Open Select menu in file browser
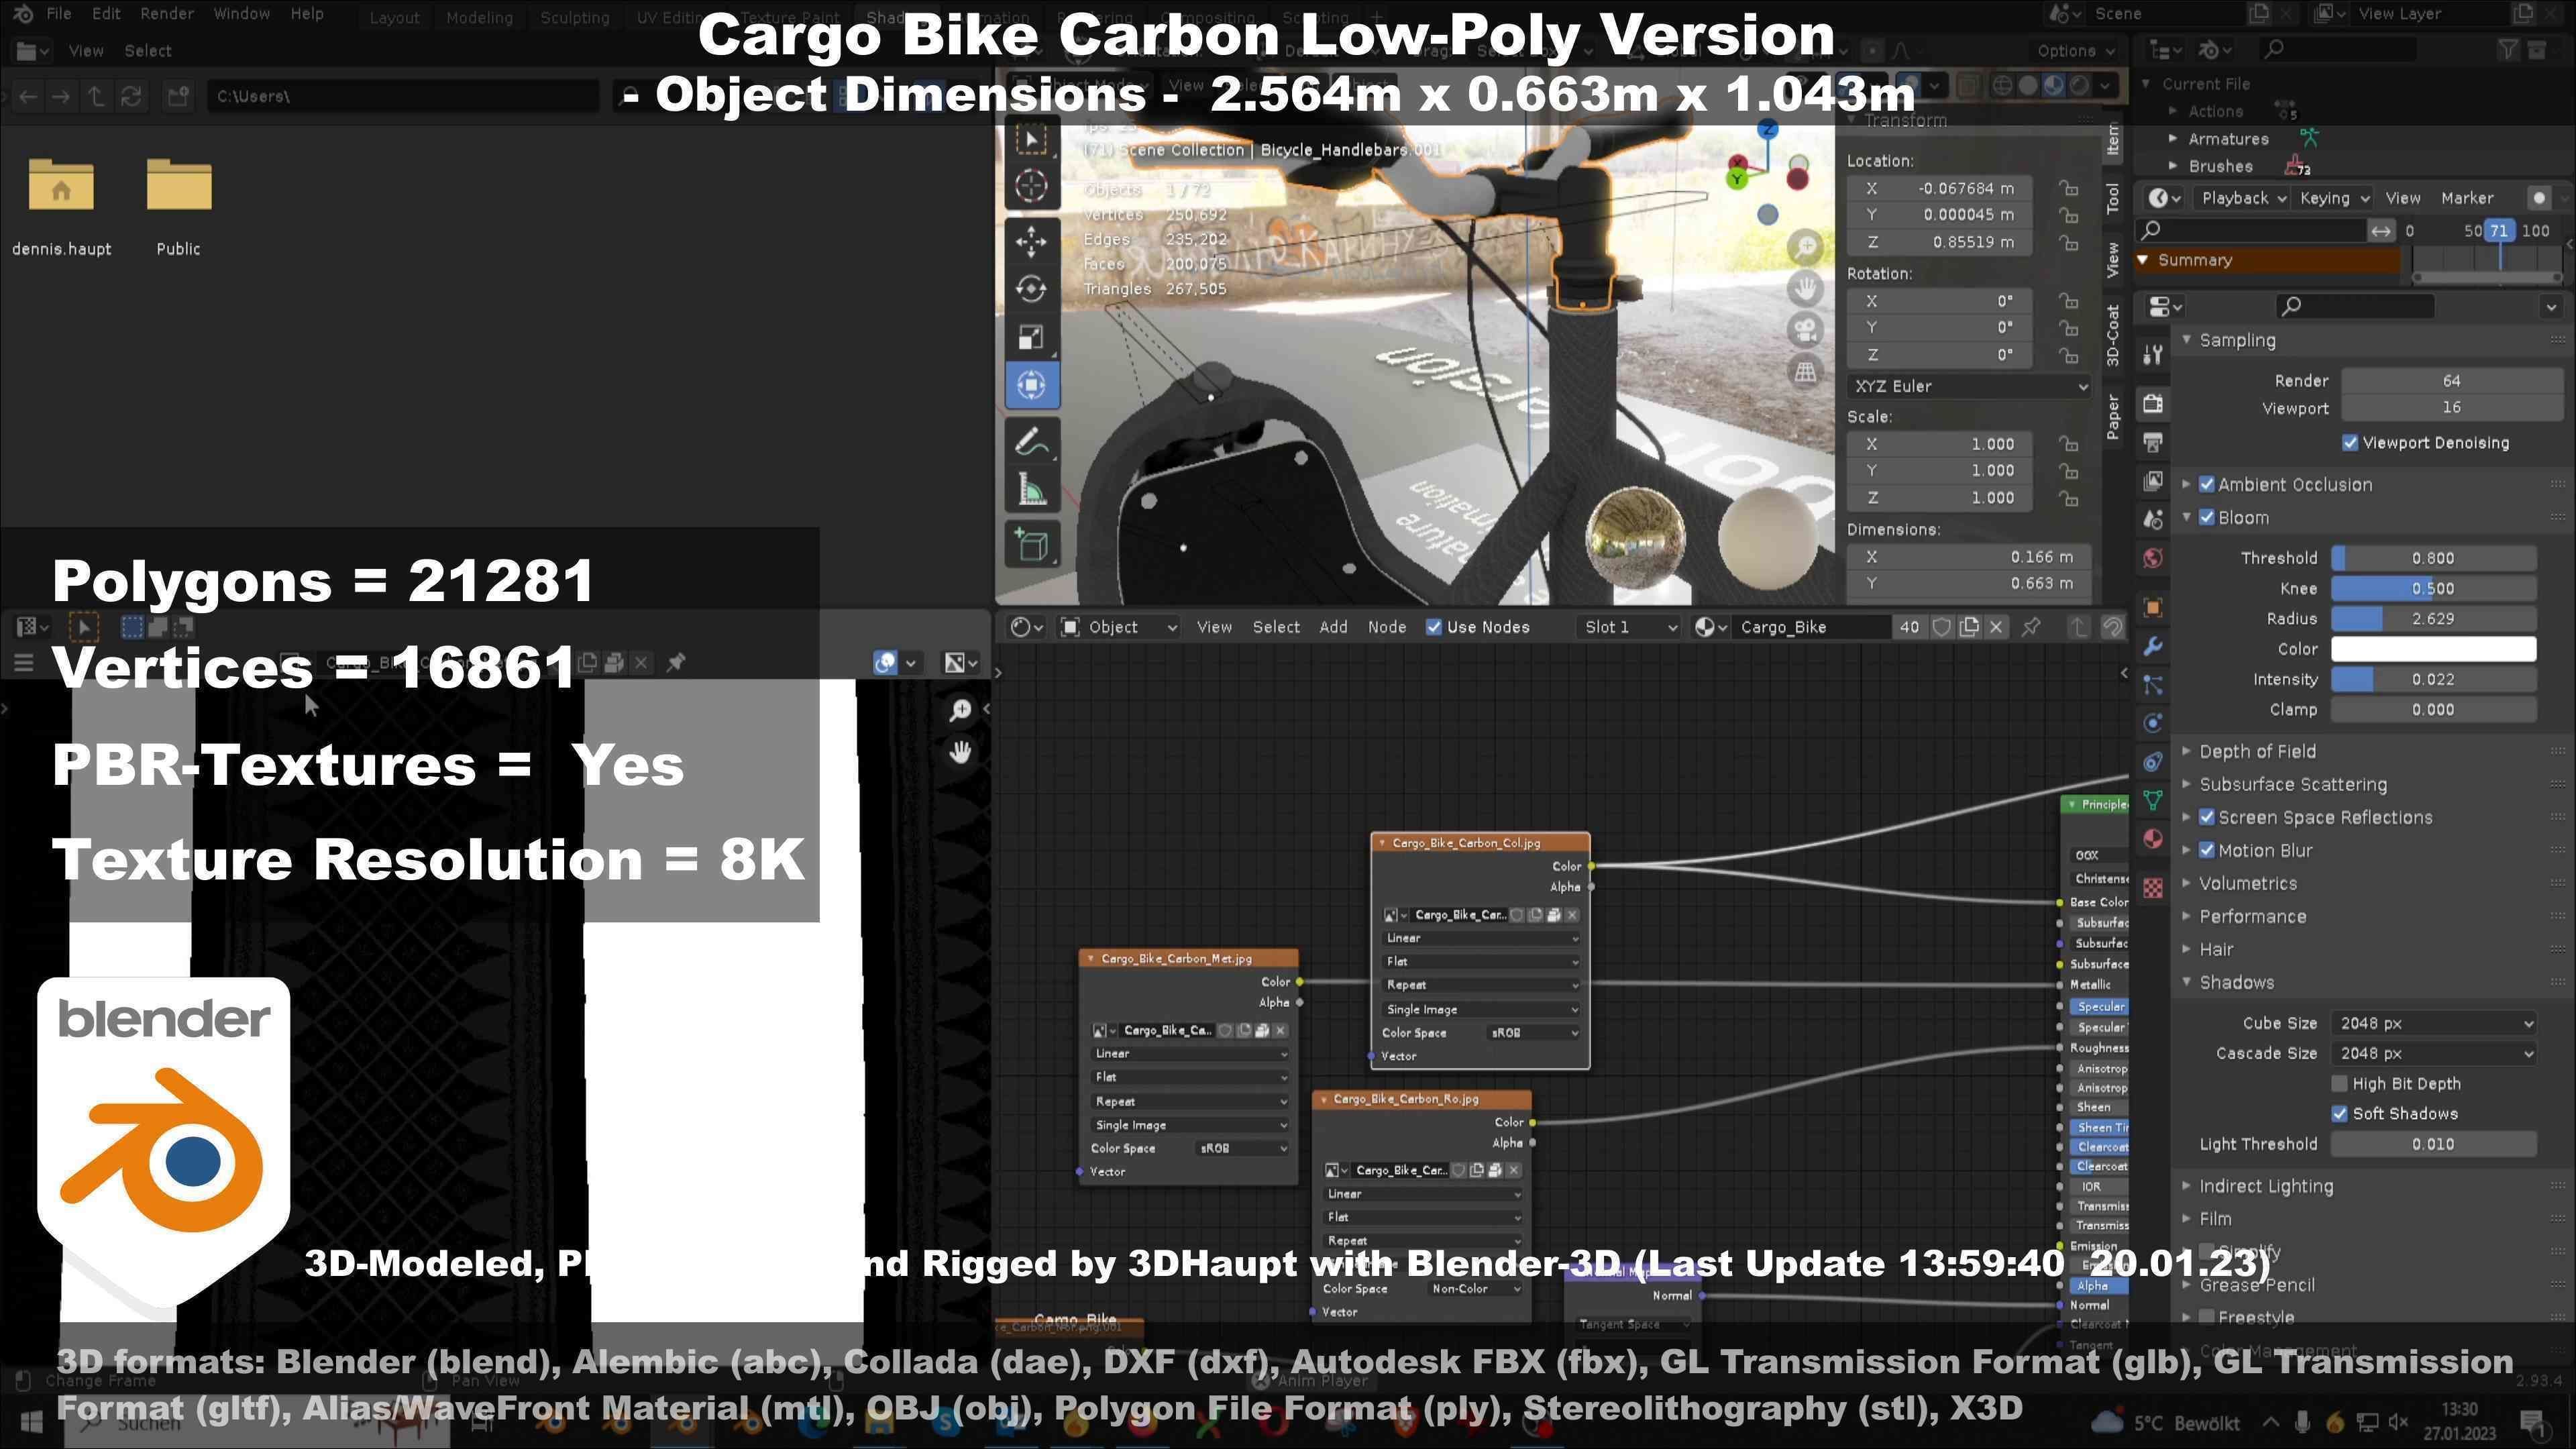Screen dimensions: 2576x1449 [x=148, y=51]
